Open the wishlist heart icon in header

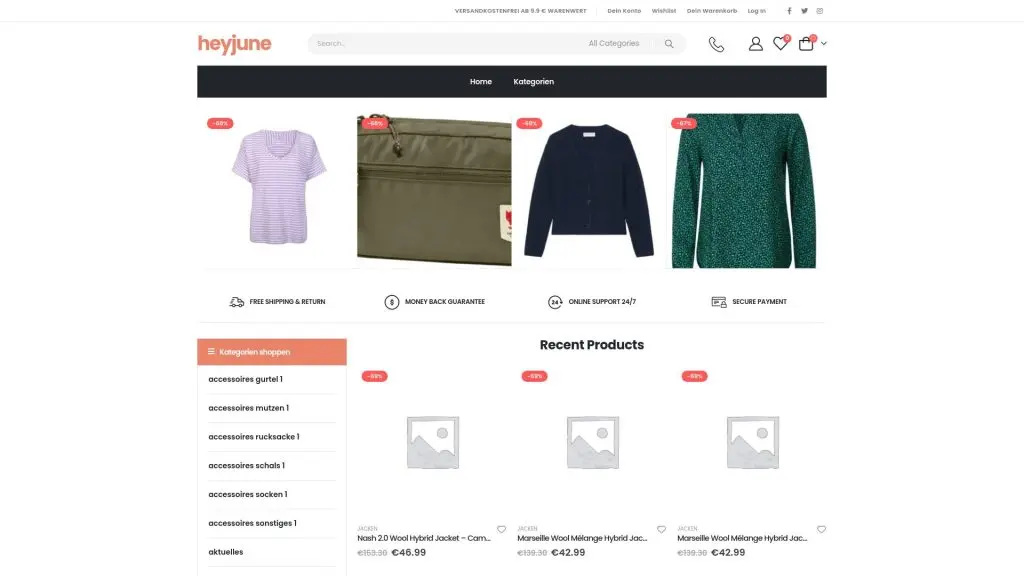[780, 44]
